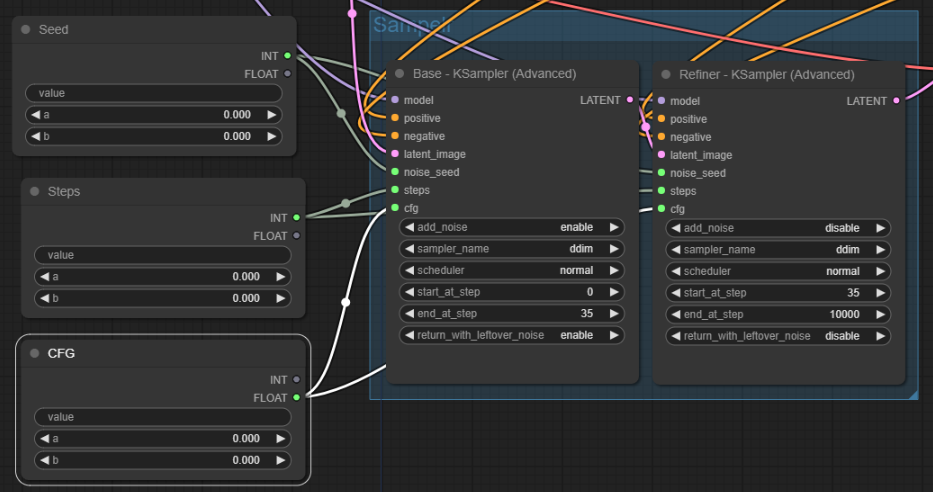Click Seed node value text field

(x=154, y=93)
